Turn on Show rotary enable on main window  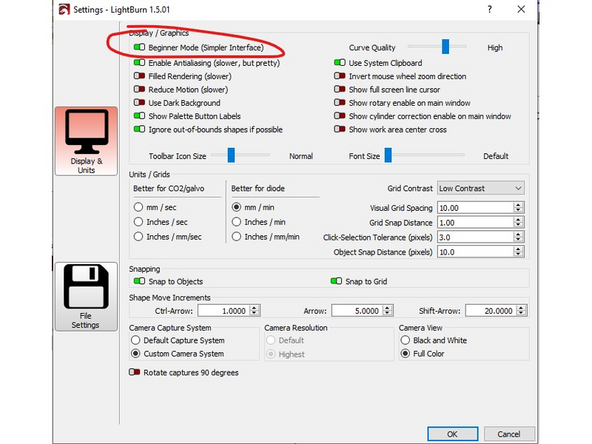click(x=340, y=102)
